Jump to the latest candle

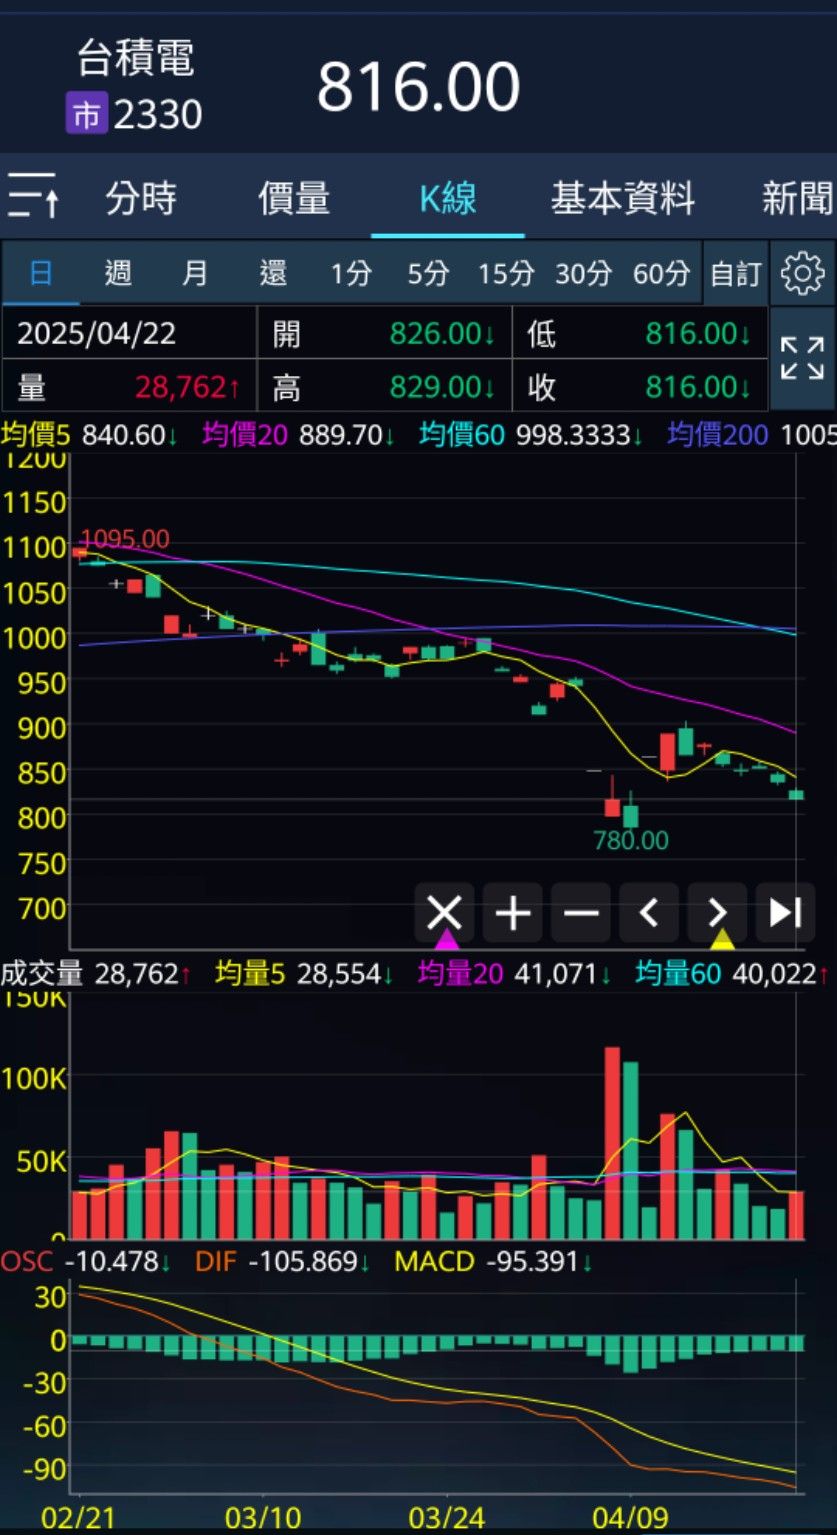coord(785,912)
